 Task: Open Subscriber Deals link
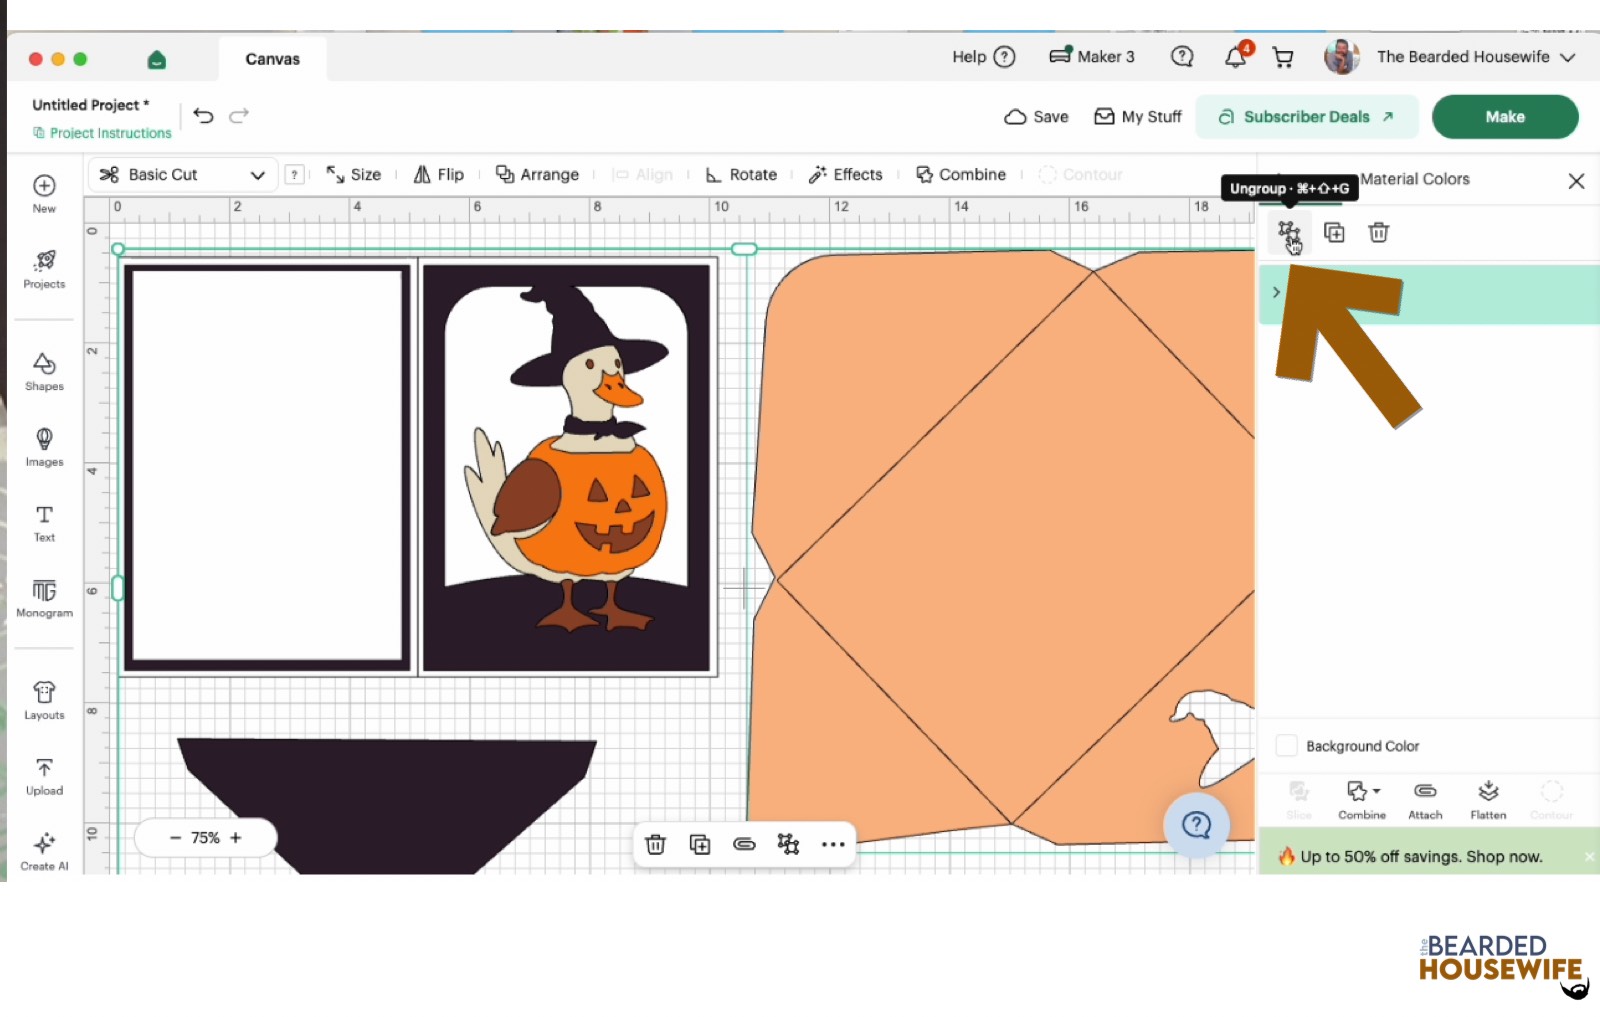point(1306,117)
